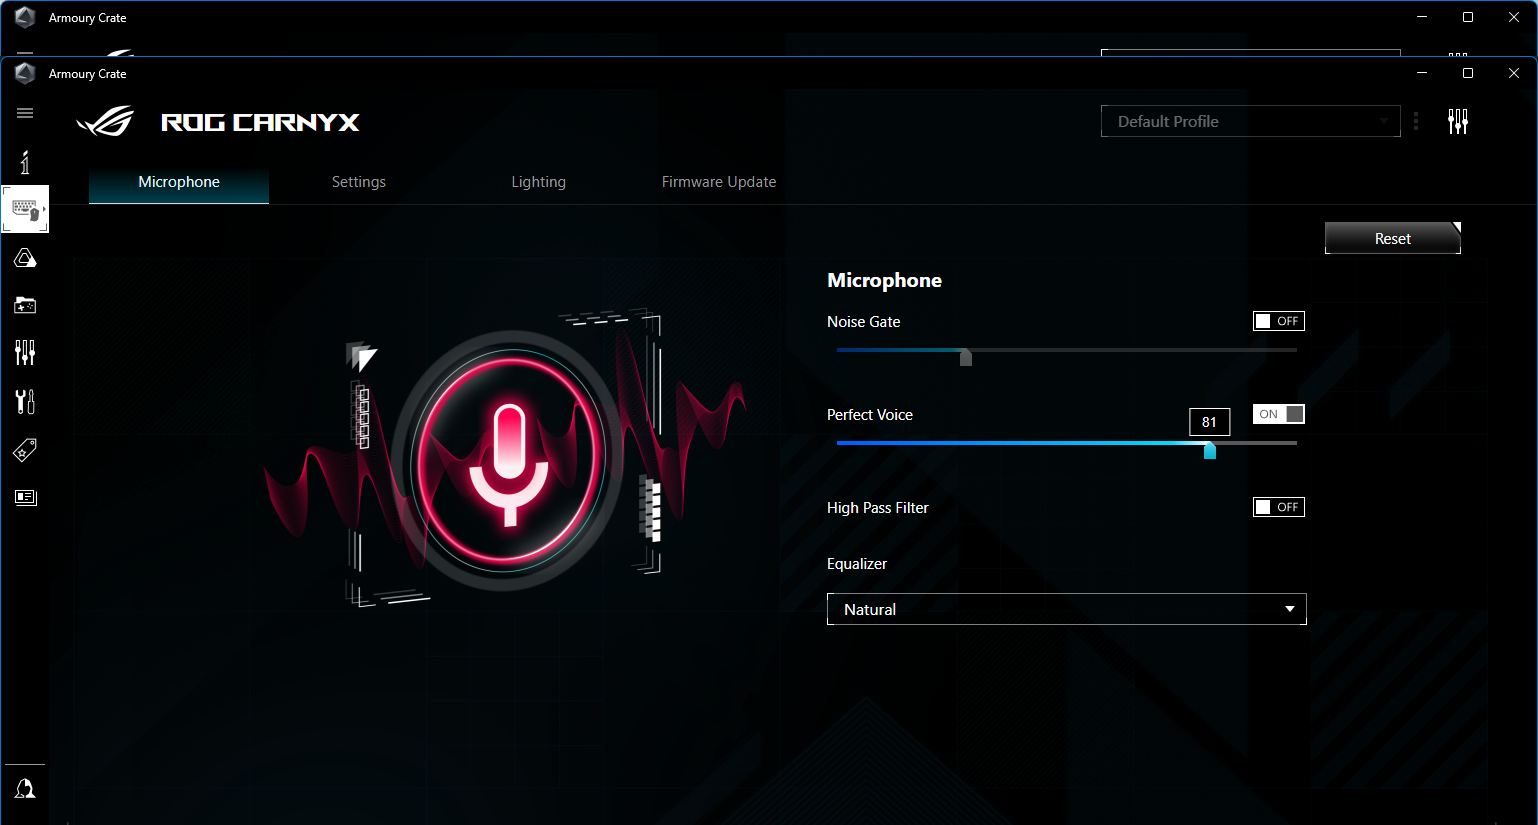Open the Game Library folder icon in the sidebar
The width and height of the screenshot is (1538, 825).
(25, 305)
